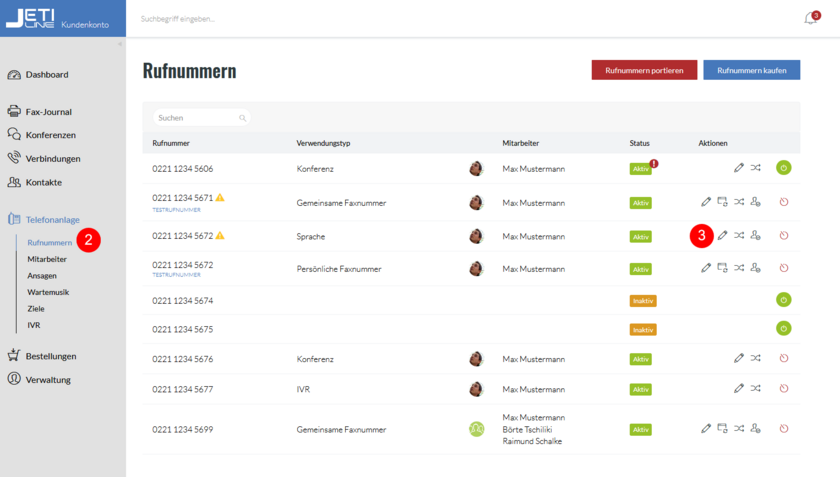The image size is (840, 477).
Task: Go to Fax-Journal in the sidebar
Action: pyautogui.click(x=48, y=112)
